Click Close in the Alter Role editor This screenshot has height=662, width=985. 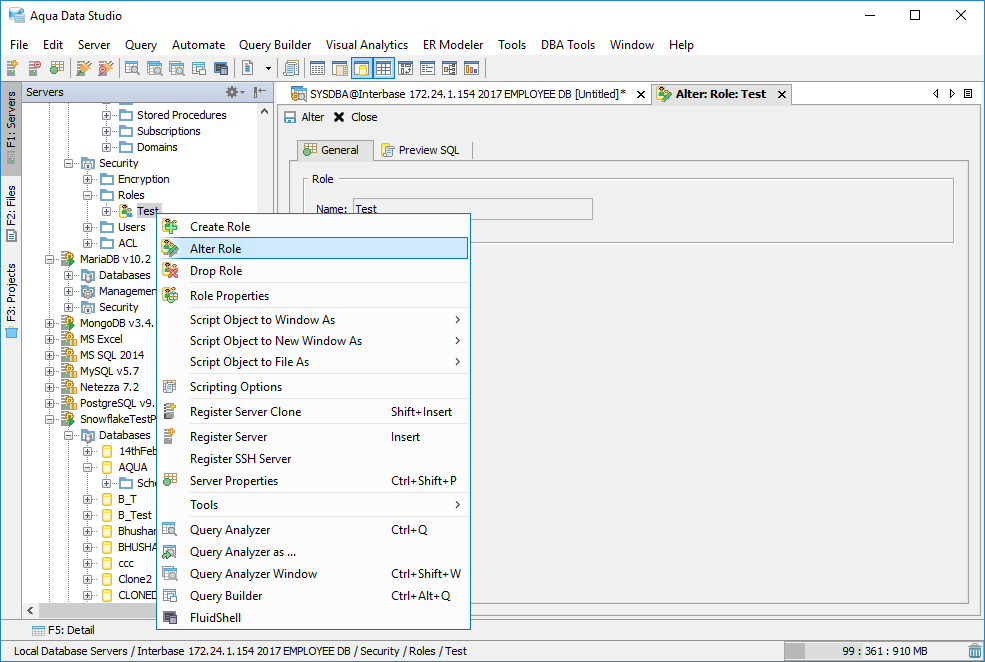coord(356,117)
